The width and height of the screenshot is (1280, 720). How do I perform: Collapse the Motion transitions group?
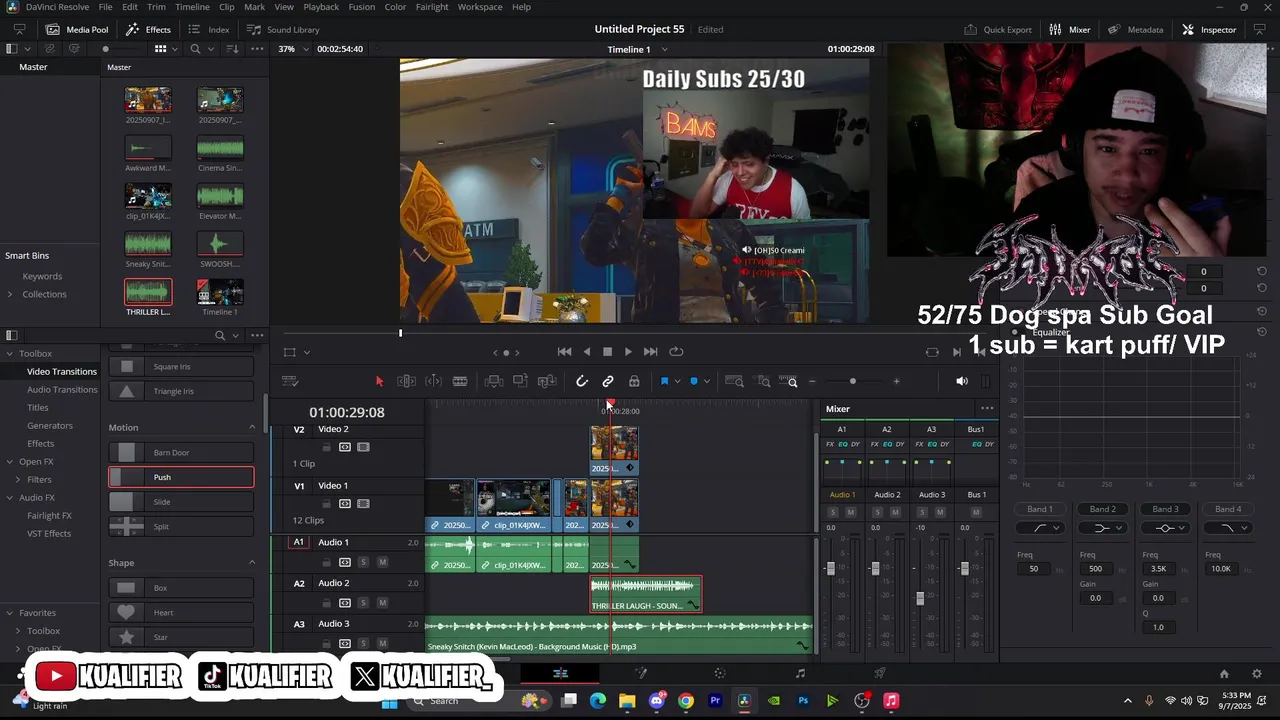(251, 428)
